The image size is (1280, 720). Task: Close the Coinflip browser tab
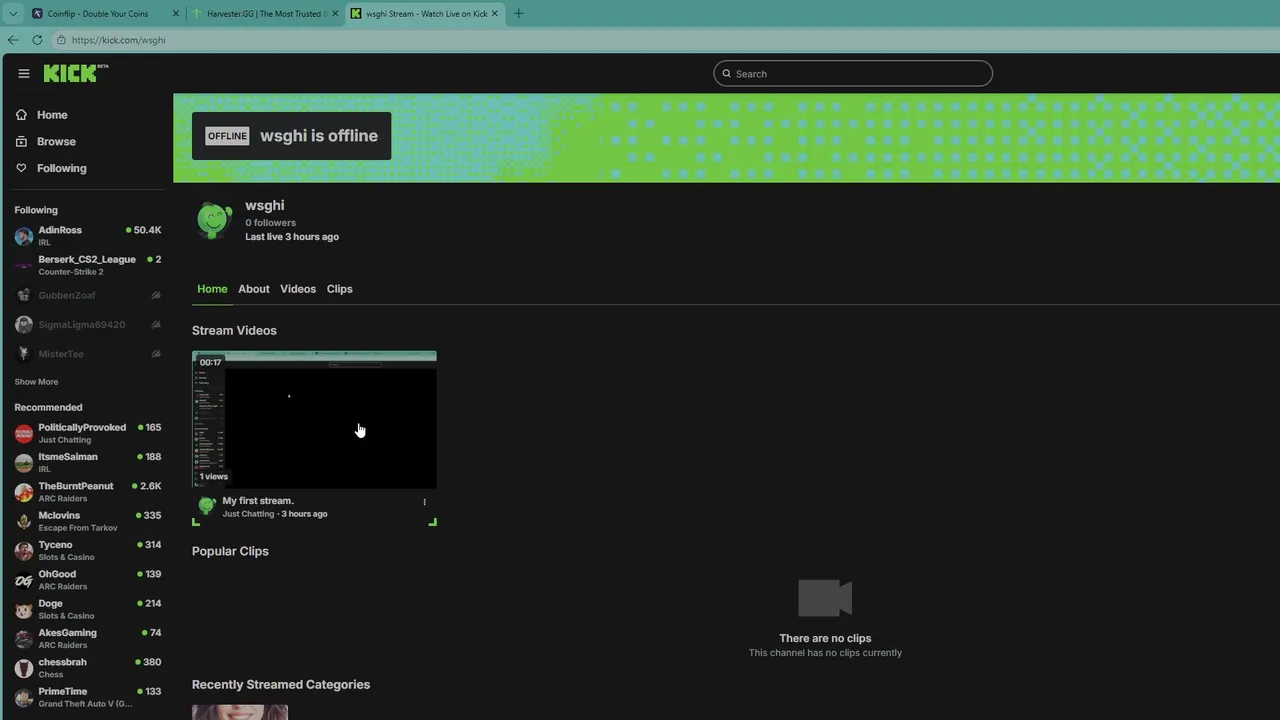pos(176,14)
